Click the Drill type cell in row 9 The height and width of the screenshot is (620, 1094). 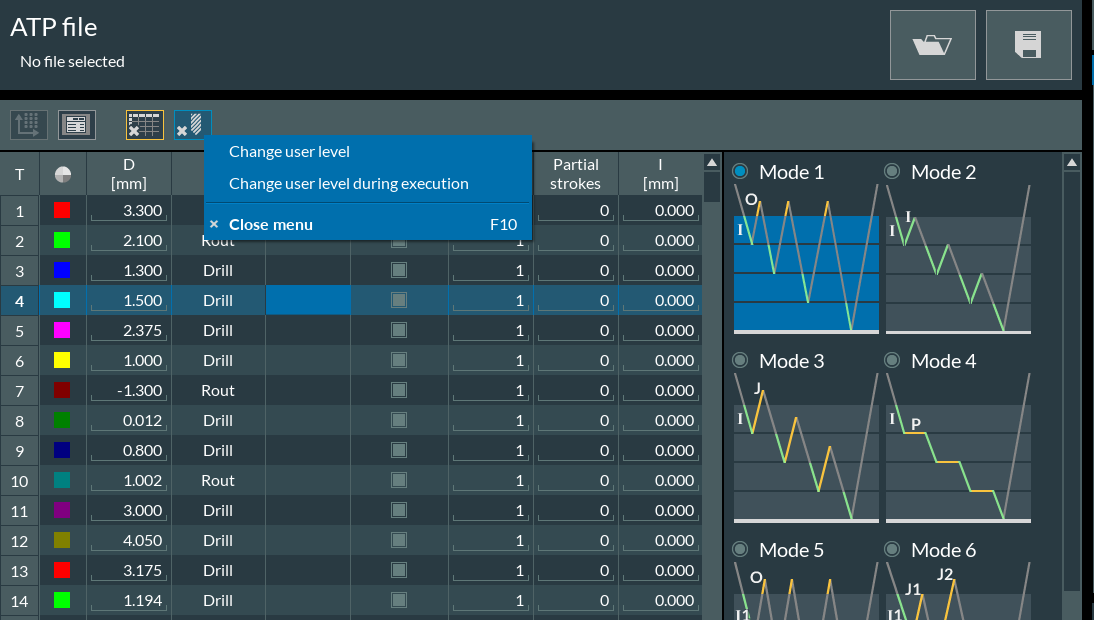click(x=218, y=451)
